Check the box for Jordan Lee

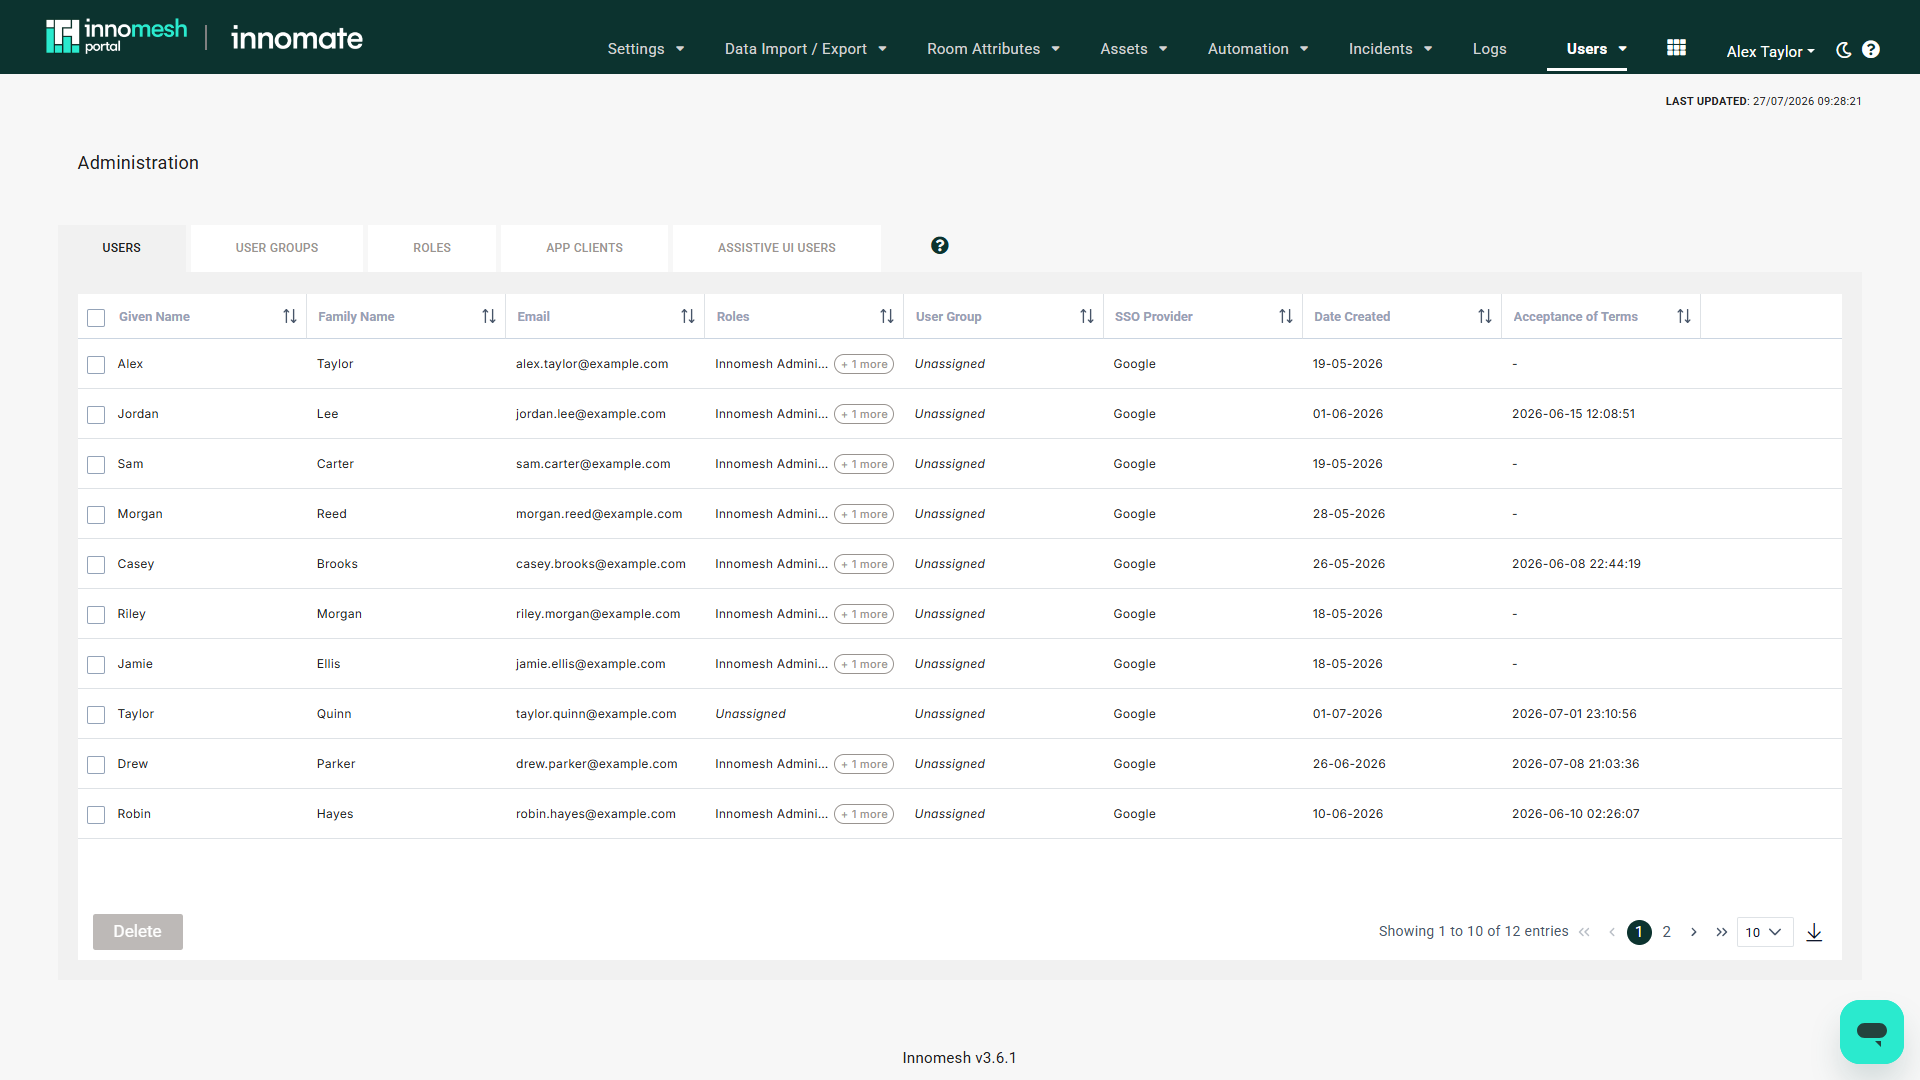tap(96, 415)
